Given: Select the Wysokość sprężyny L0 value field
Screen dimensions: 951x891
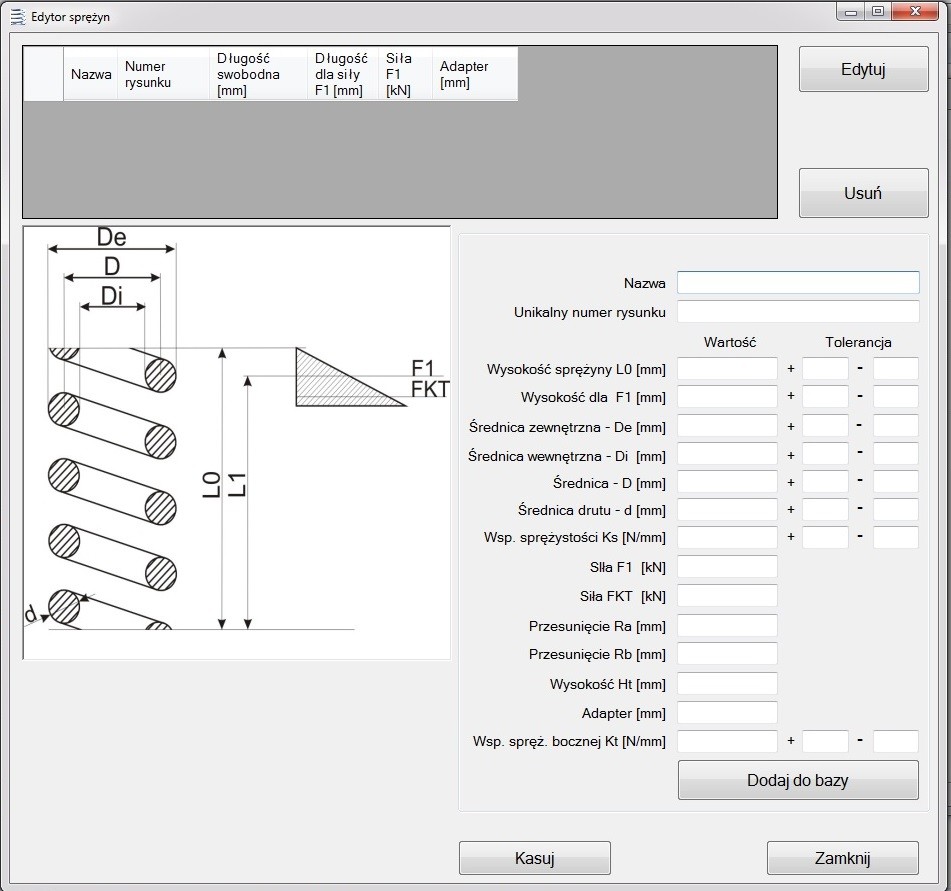Looking at the screenshot, I should 726,369.
